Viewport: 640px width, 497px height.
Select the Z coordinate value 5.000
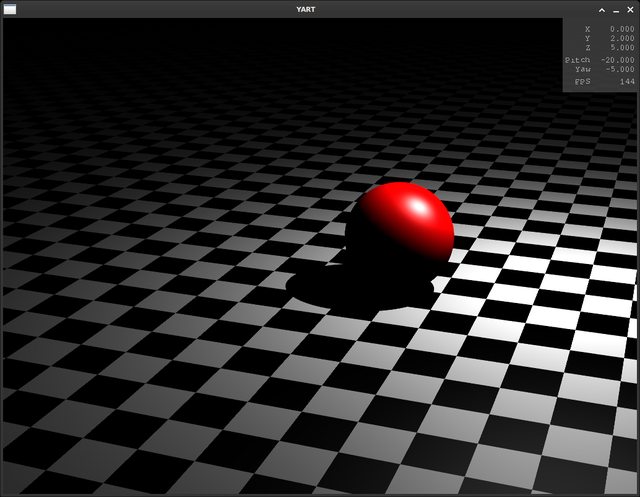point(622,48)
